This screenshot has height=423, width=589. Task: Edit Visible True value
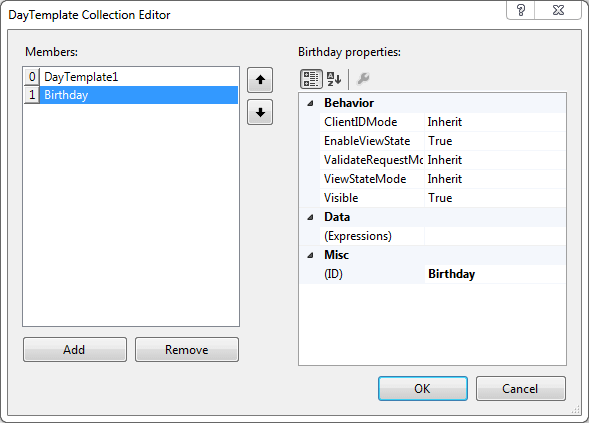pyautogui.click(x=495, y=198)
